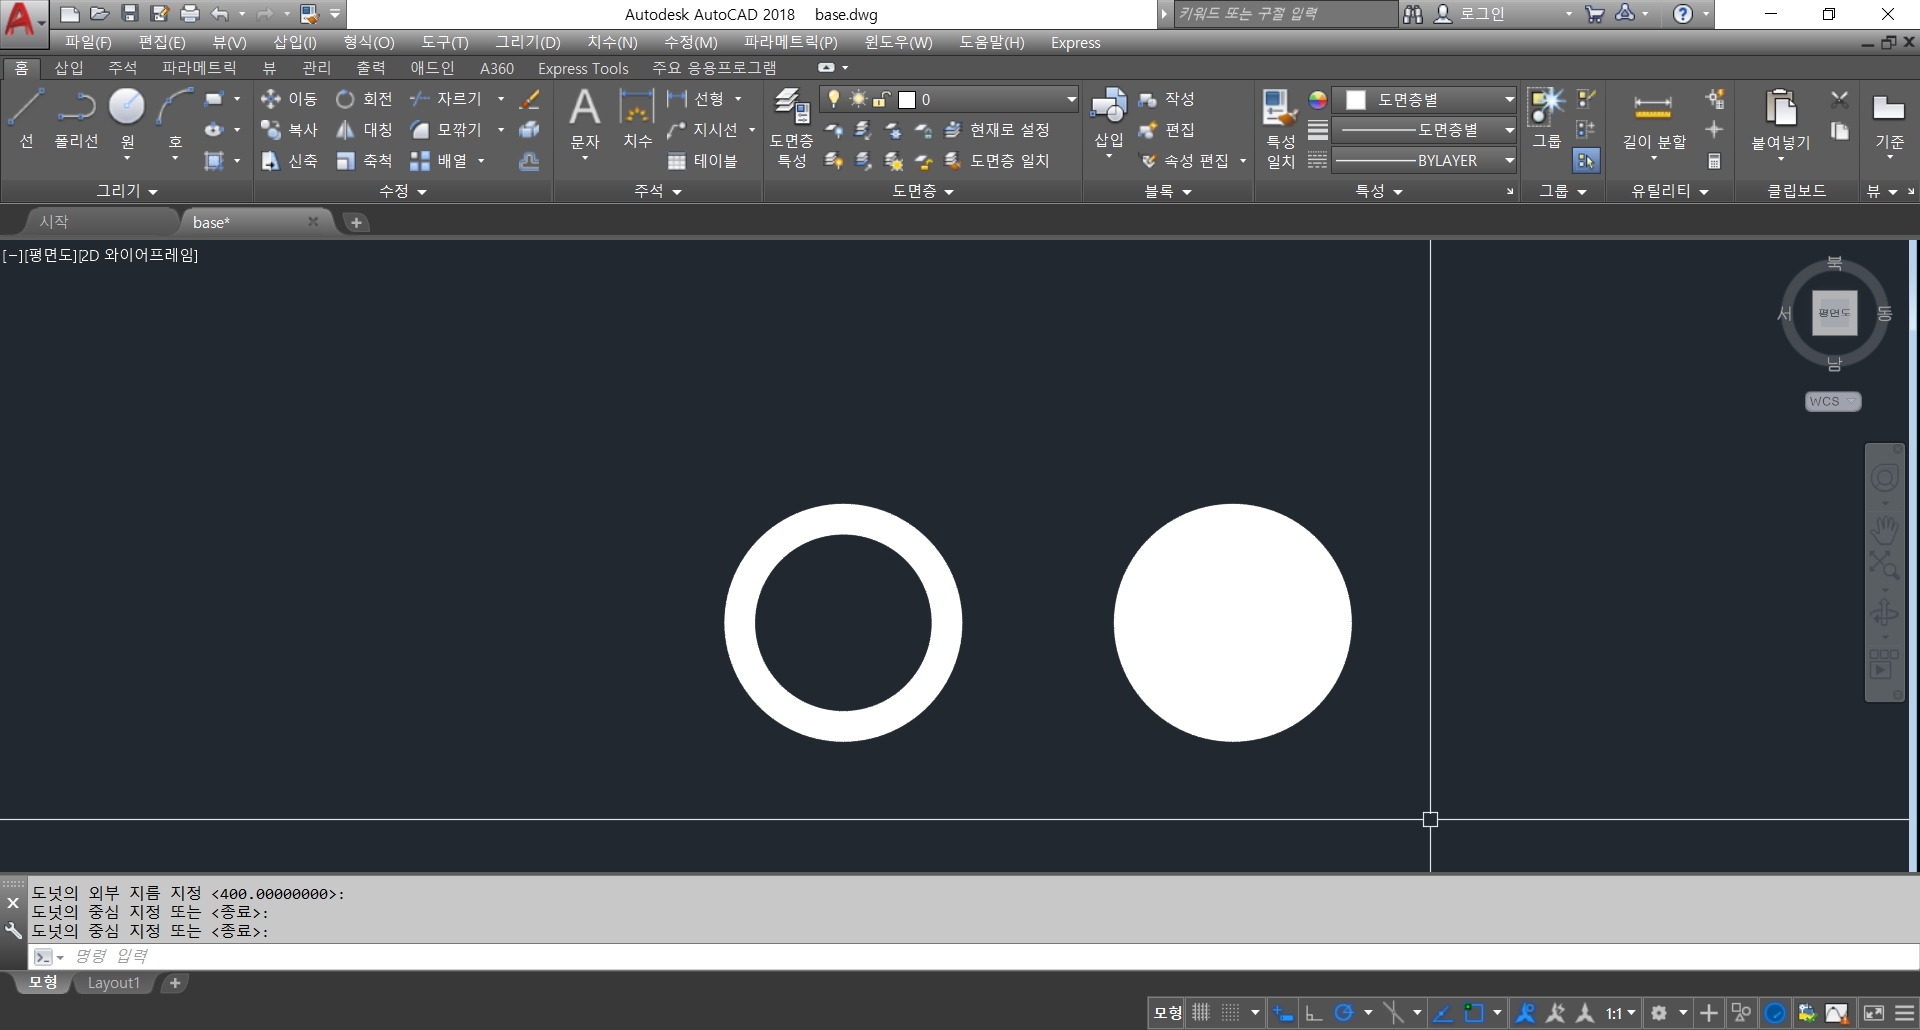Click the 회전 (Rotate) tool
Screen dimensions: 1920x1030
364,99
